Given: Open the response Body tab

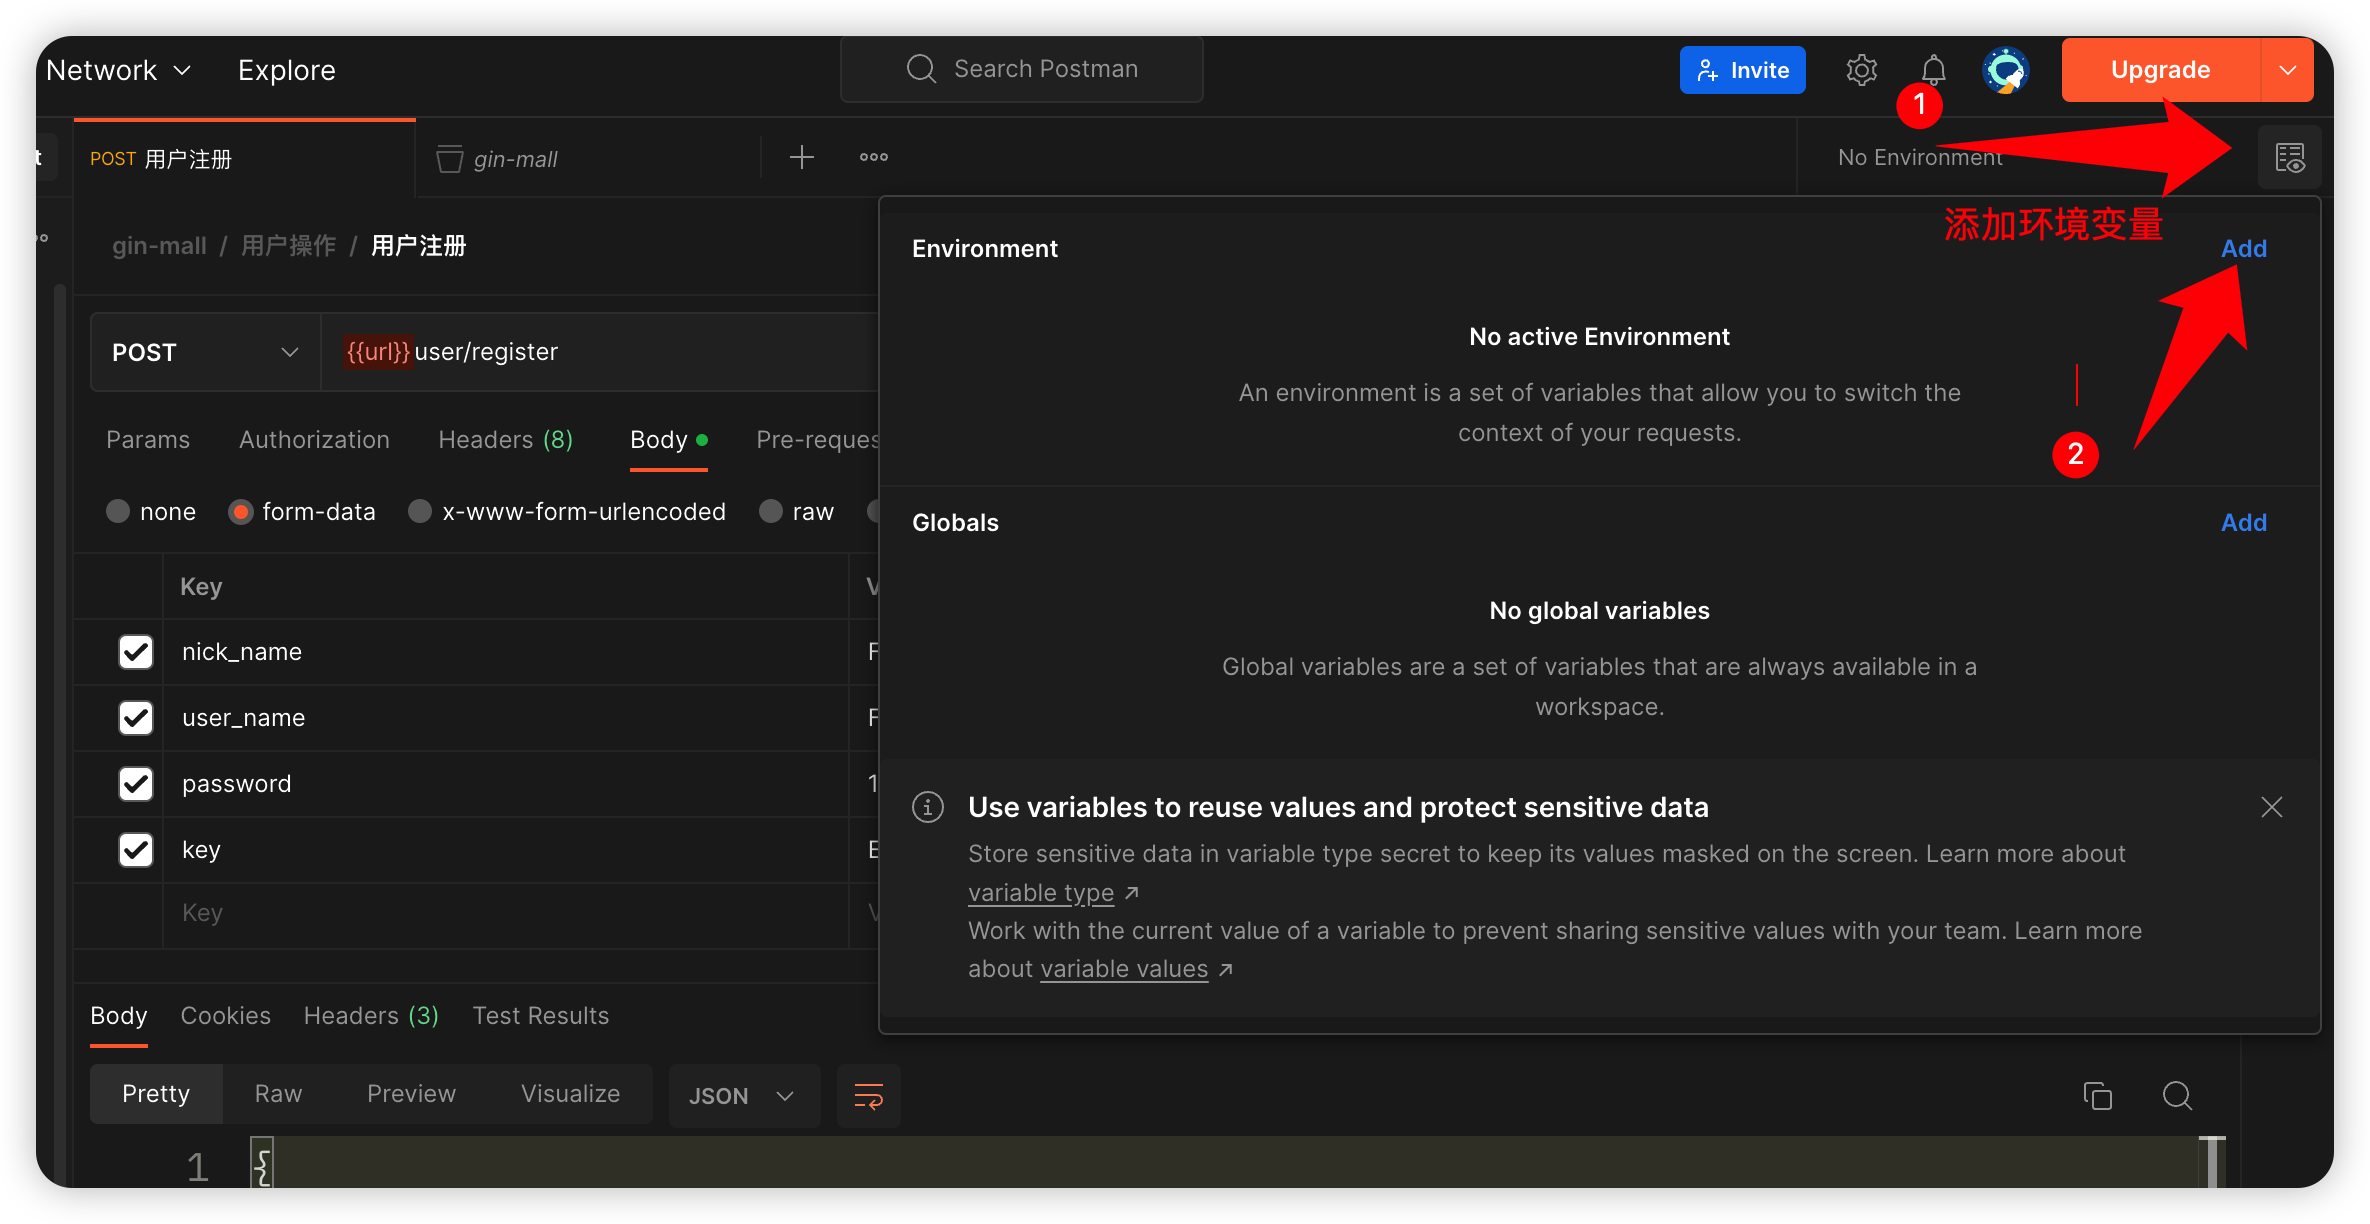Looking at the screenshot, I should pyautogui.click(x=118, y=1016).
